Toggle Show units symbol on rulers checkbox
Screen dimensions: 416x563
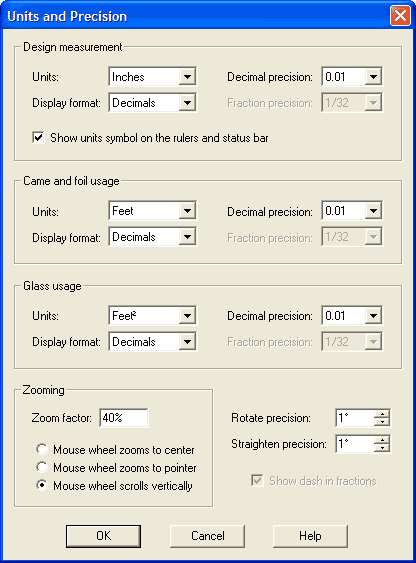tap(38, 138)
